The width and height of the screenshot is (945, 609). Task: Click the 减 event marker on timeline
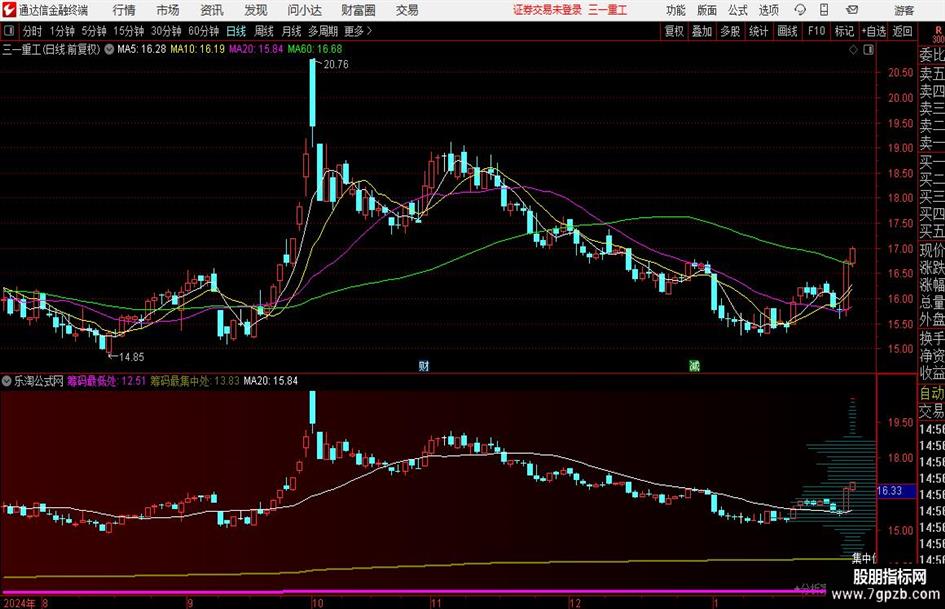click(694, 365)
